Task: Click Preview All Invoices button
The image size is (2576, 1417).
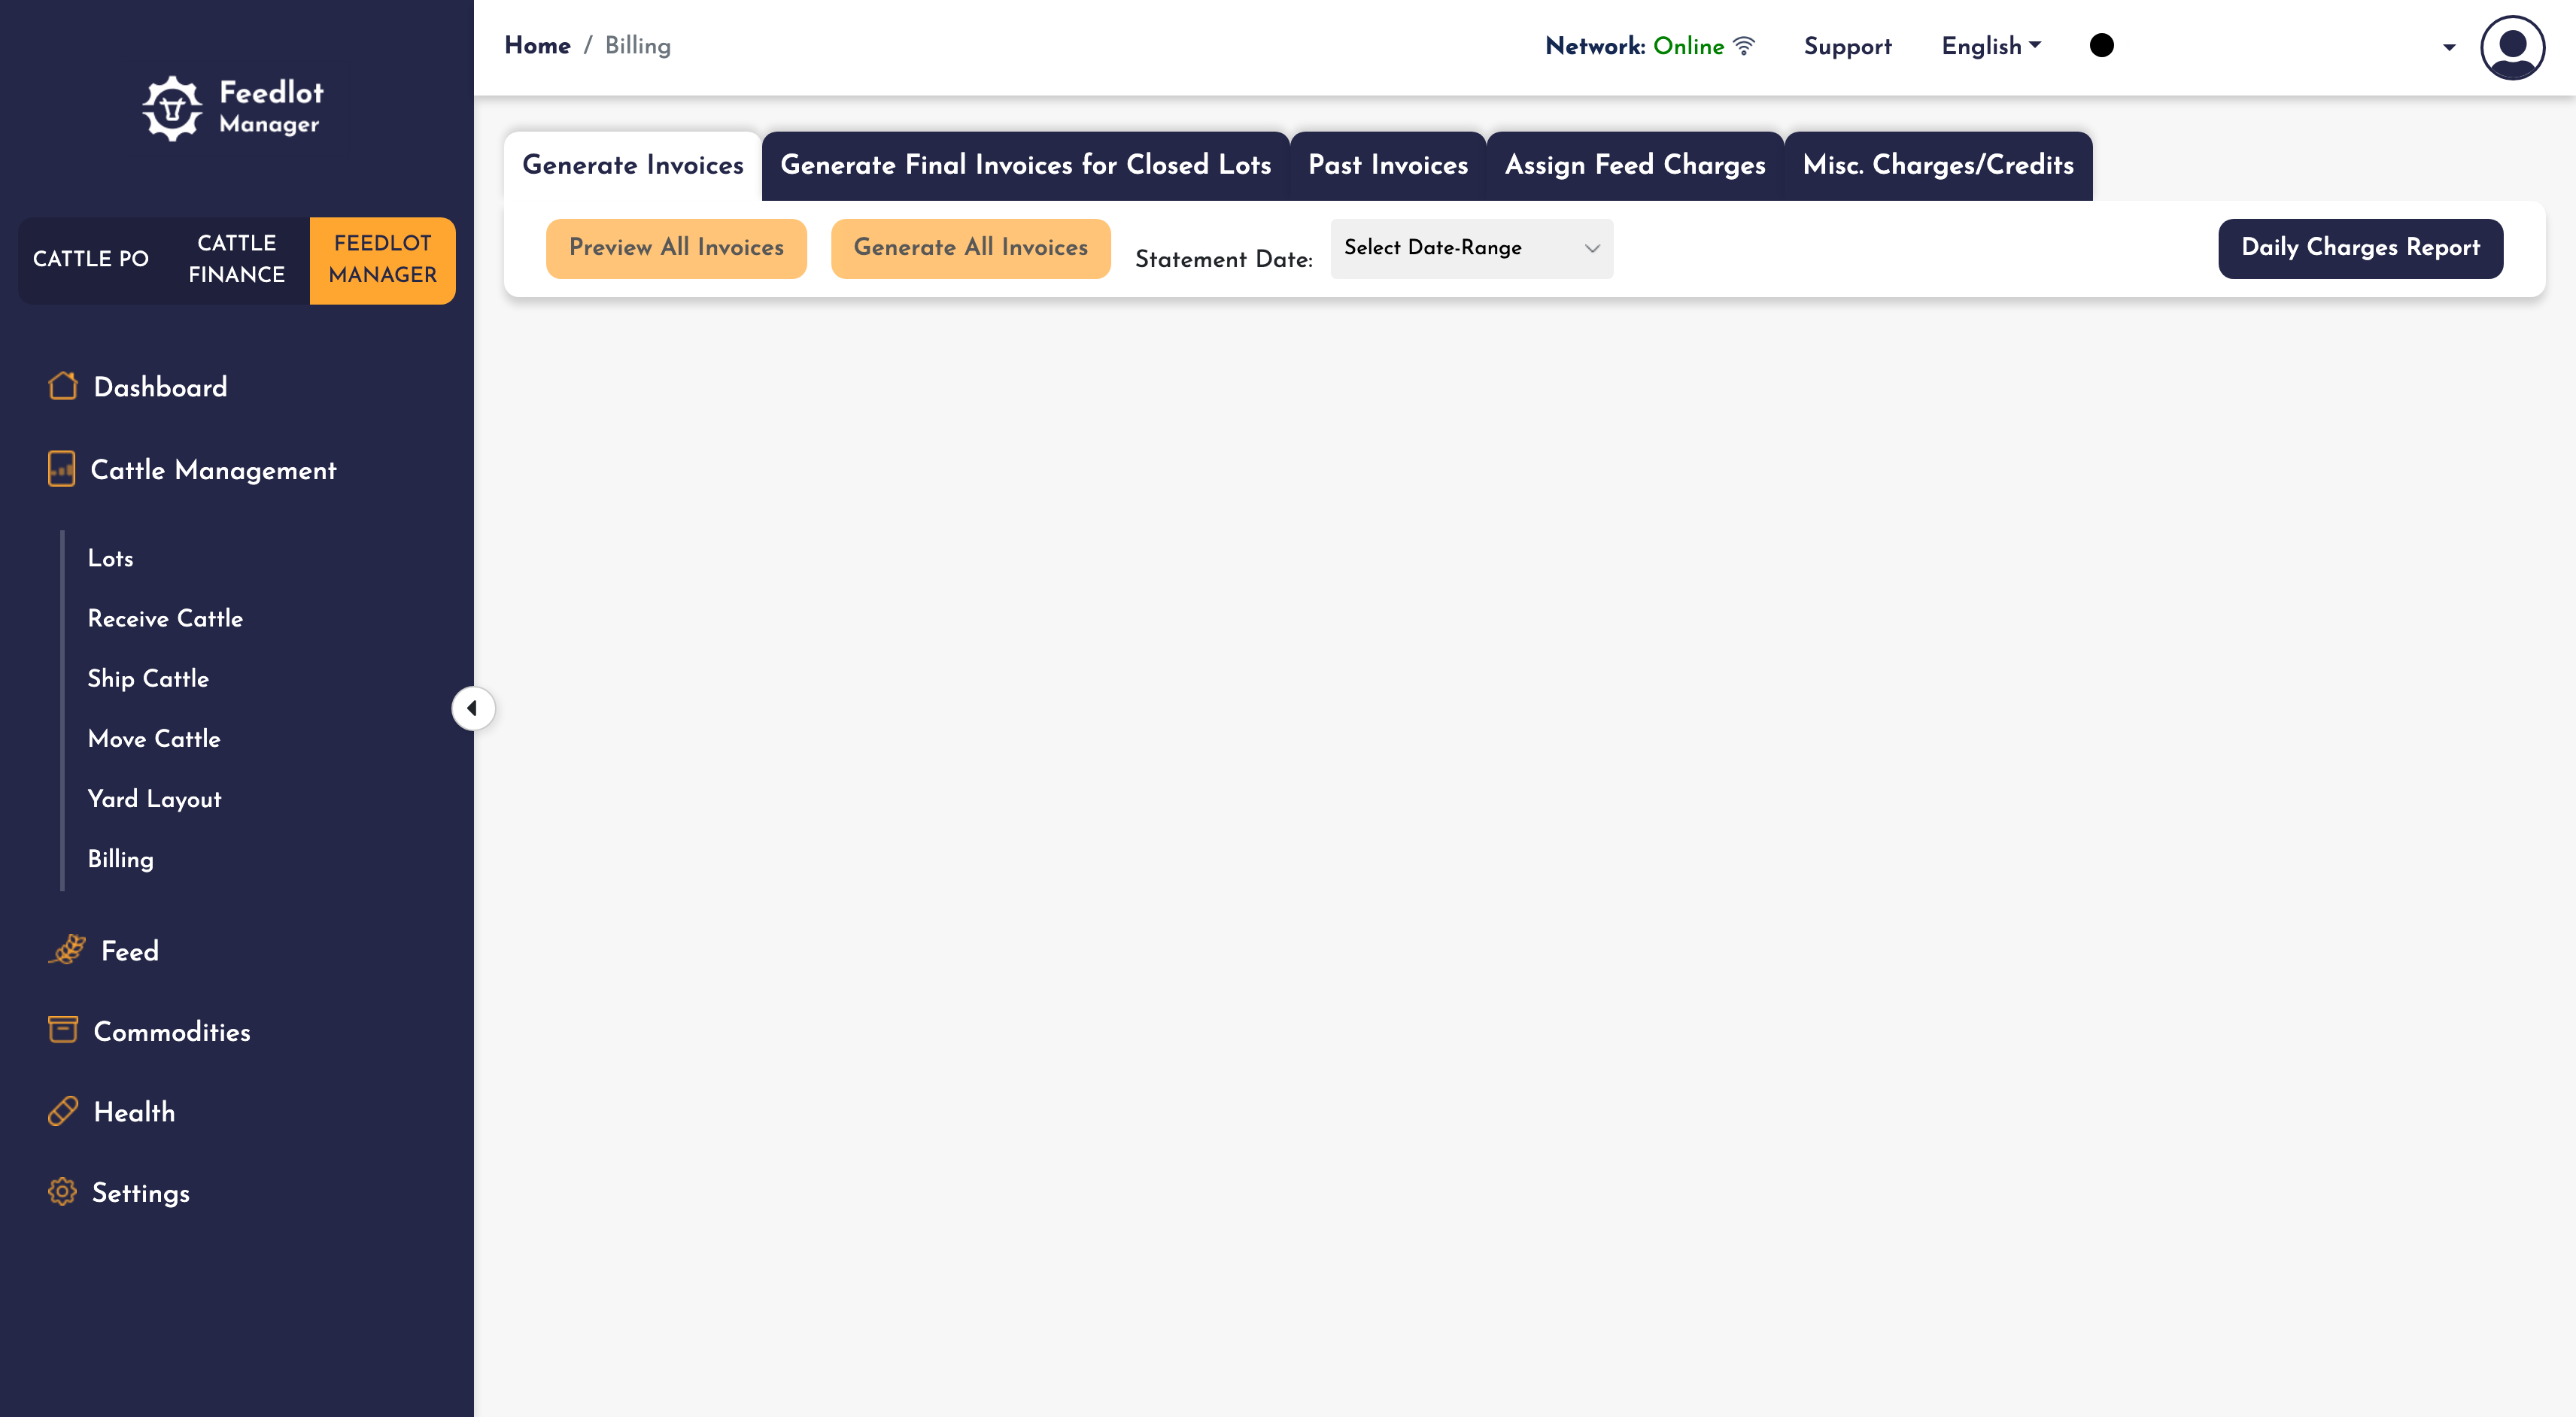Action: [676, 248]
